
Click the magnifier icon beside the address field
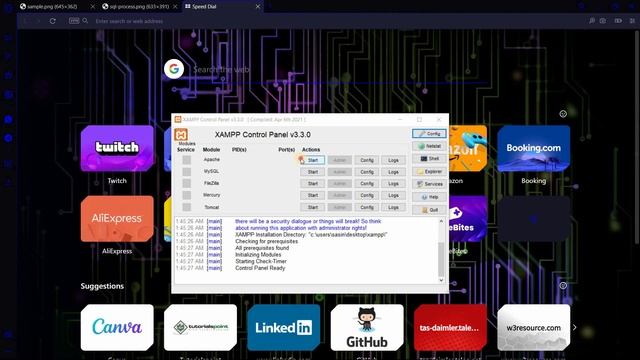(x=85, y=20)
